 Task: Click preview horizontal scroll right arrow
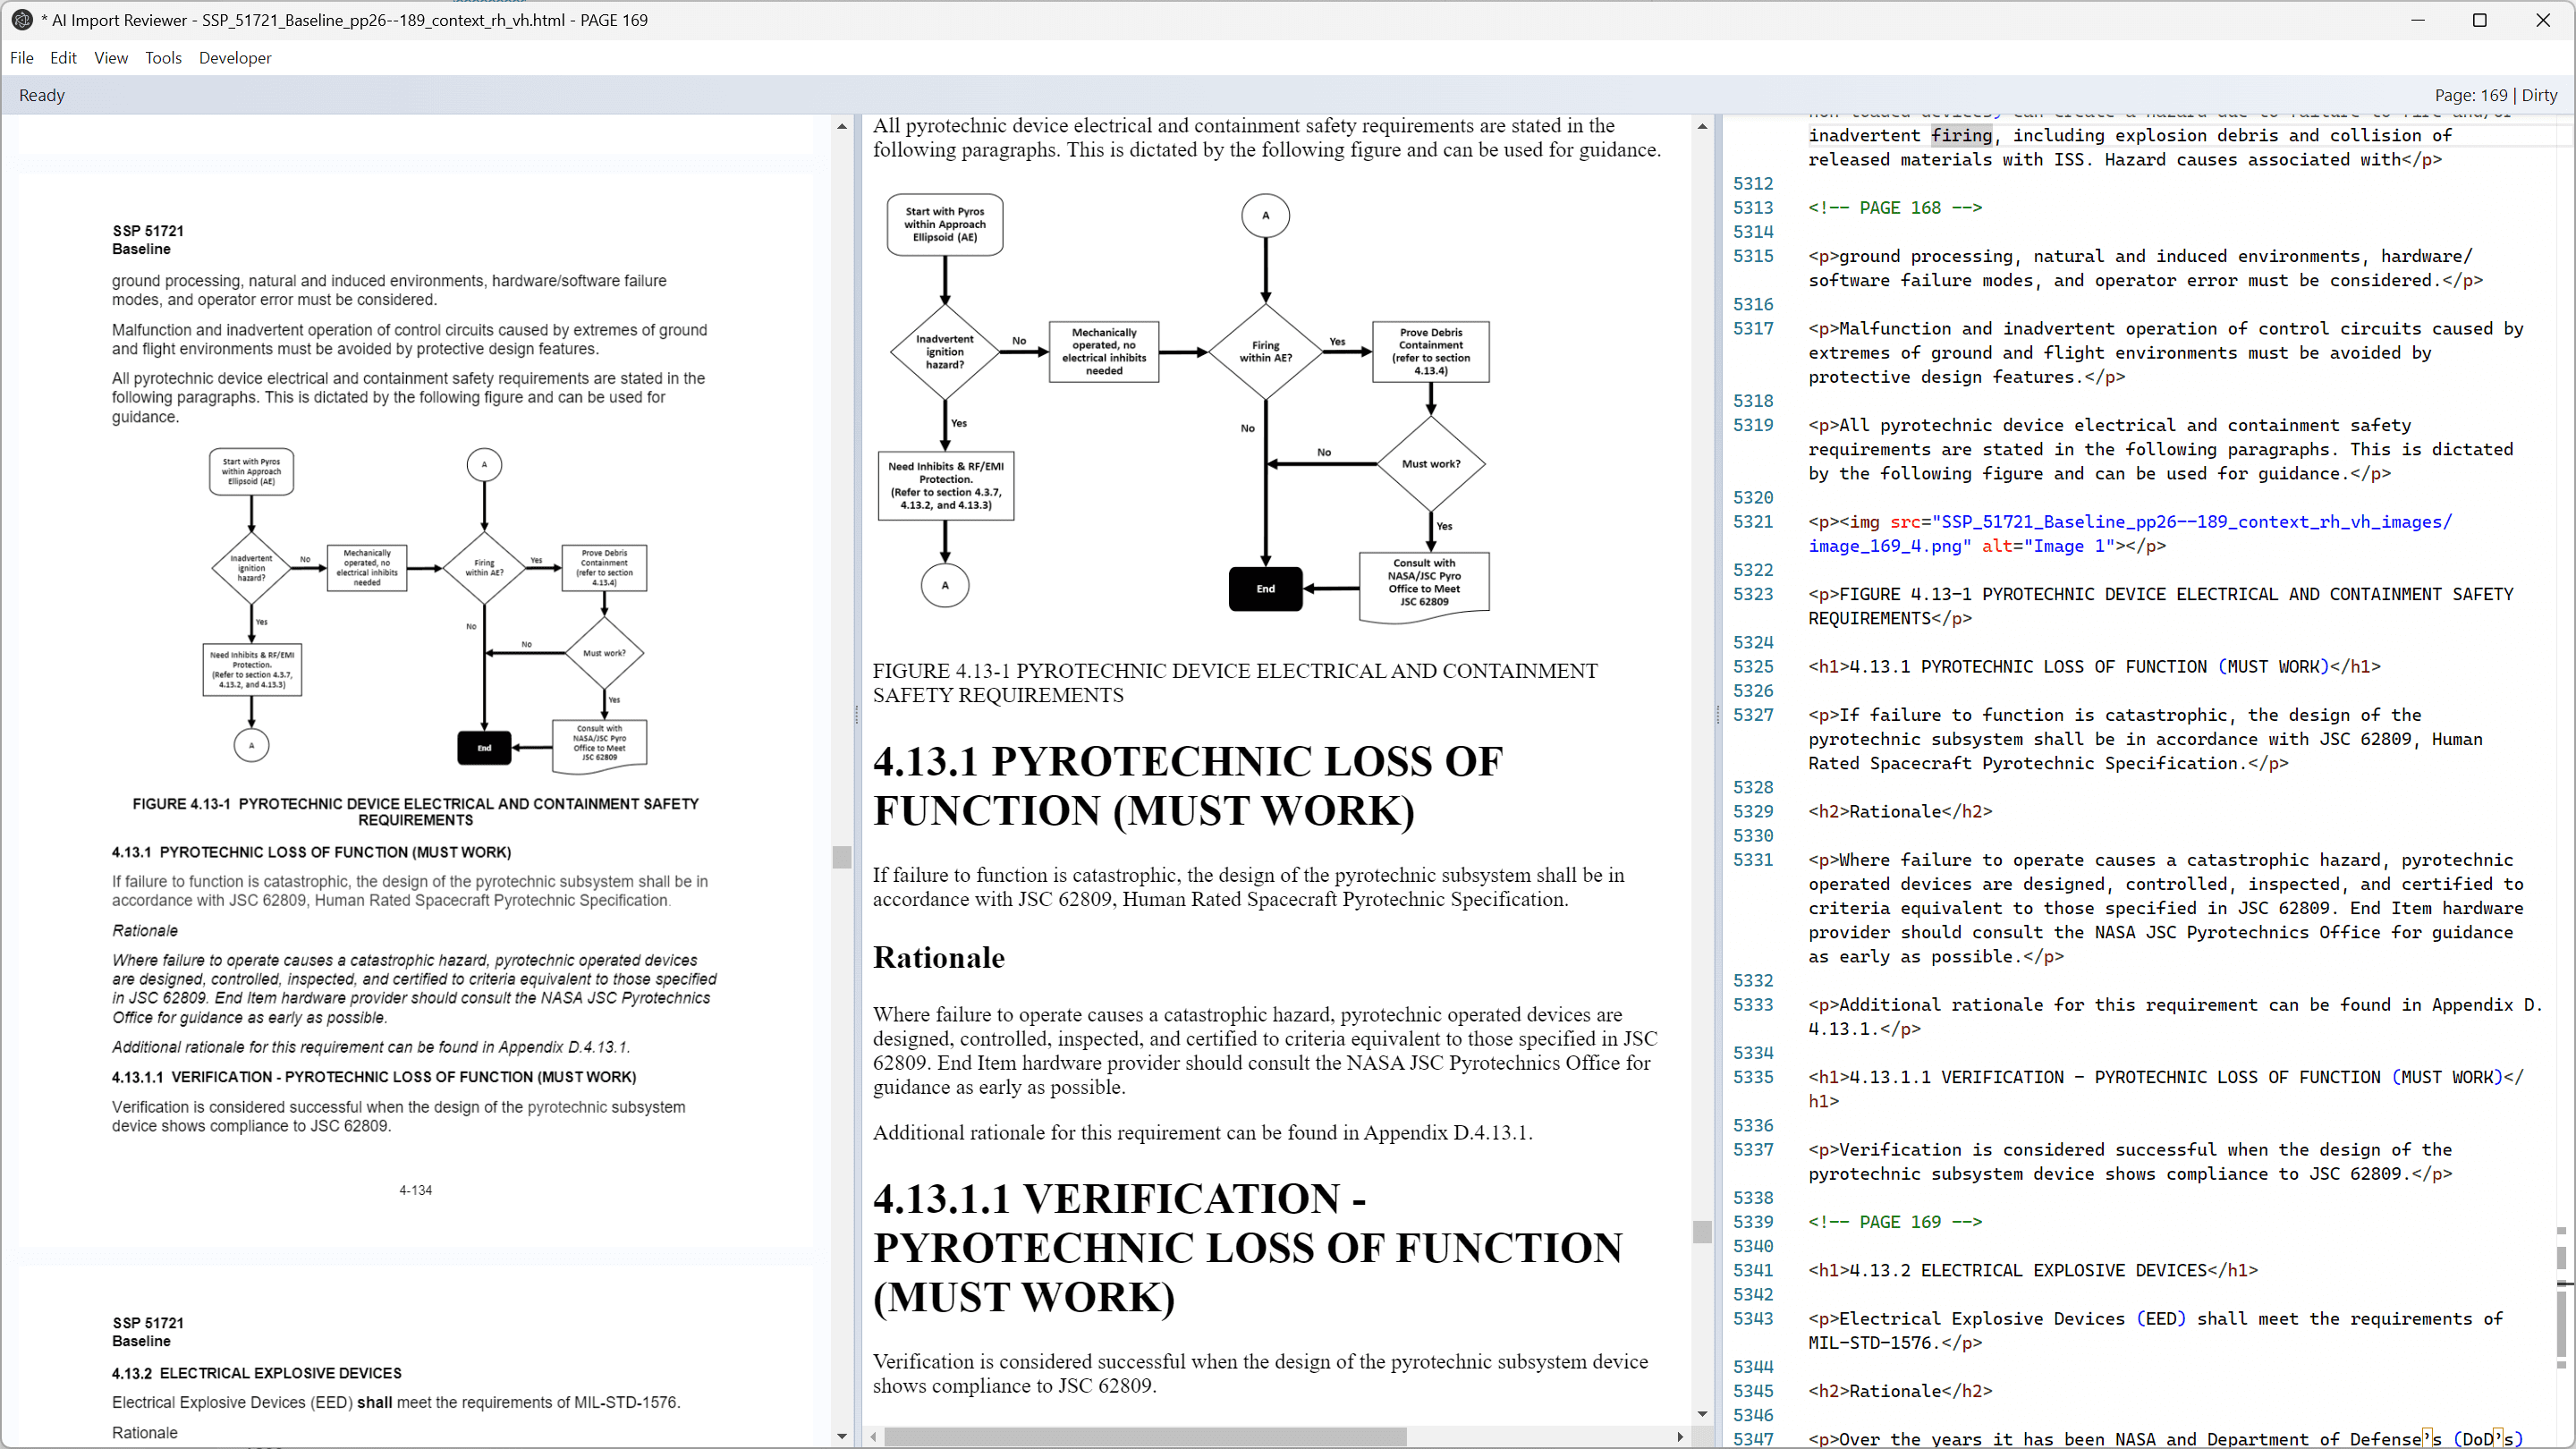[1680, 1437]
